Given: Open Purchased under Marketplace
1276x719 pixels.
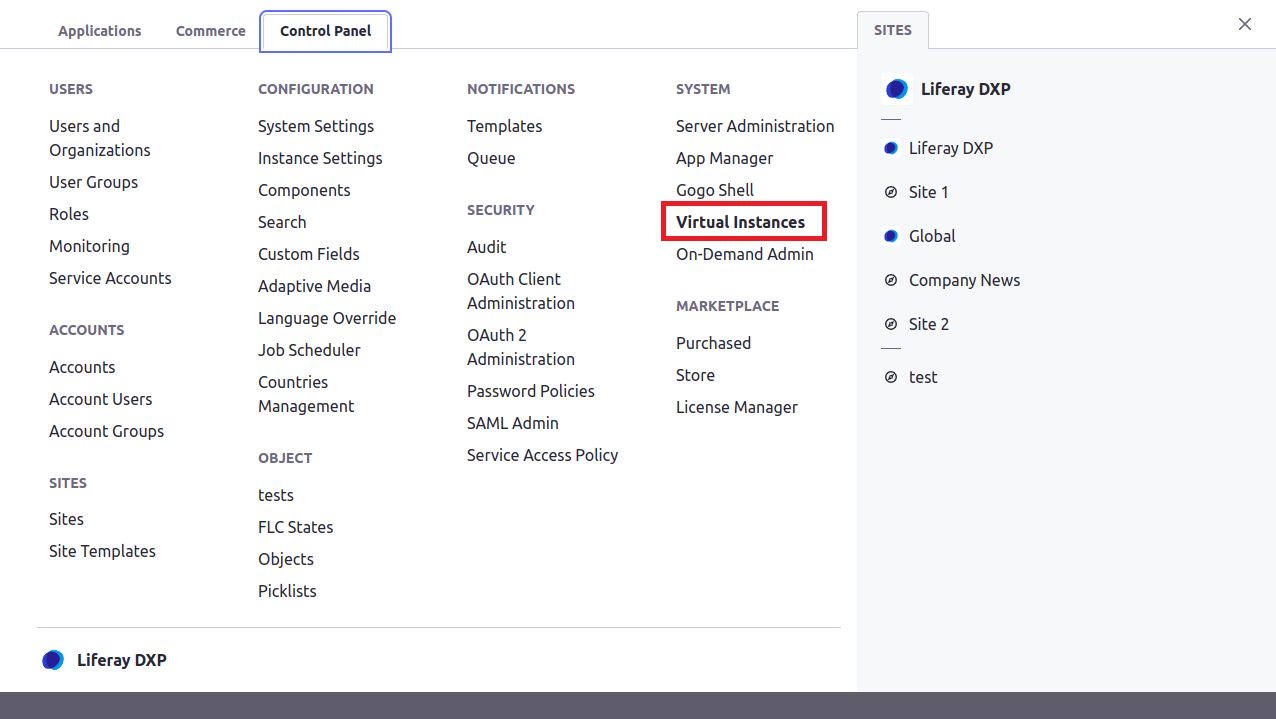Looking at the screenshot, I should point(714,343).
